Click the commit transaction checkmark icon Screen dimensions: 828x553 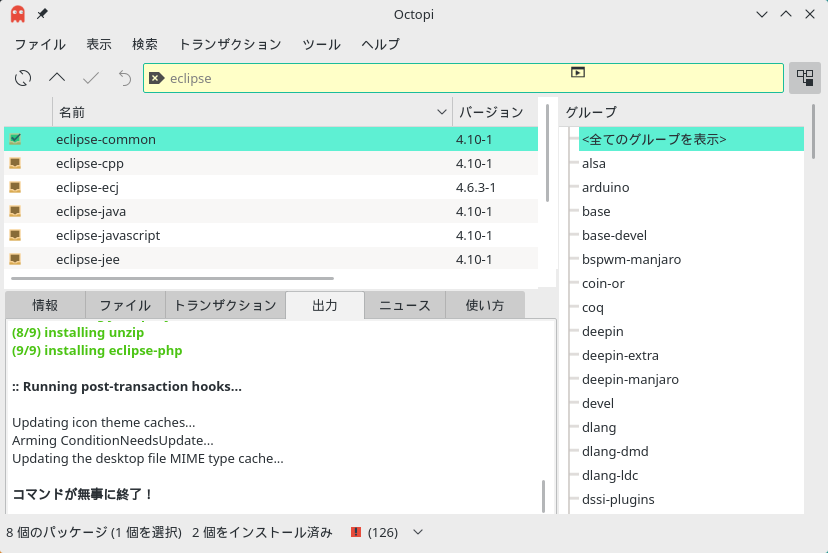pyautogui.click(x=91, y=78)
